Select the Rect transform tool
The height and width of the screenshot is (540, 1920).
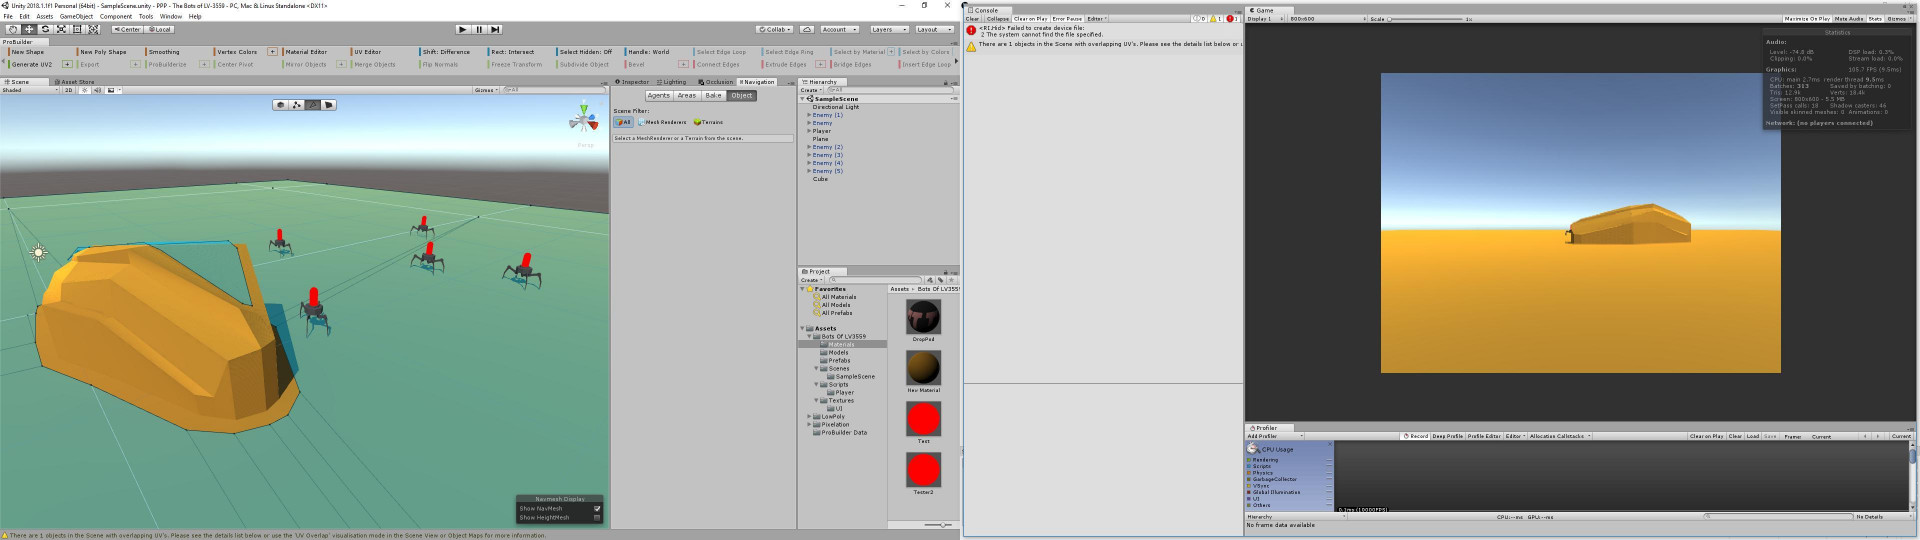click(x=77, y=29)
